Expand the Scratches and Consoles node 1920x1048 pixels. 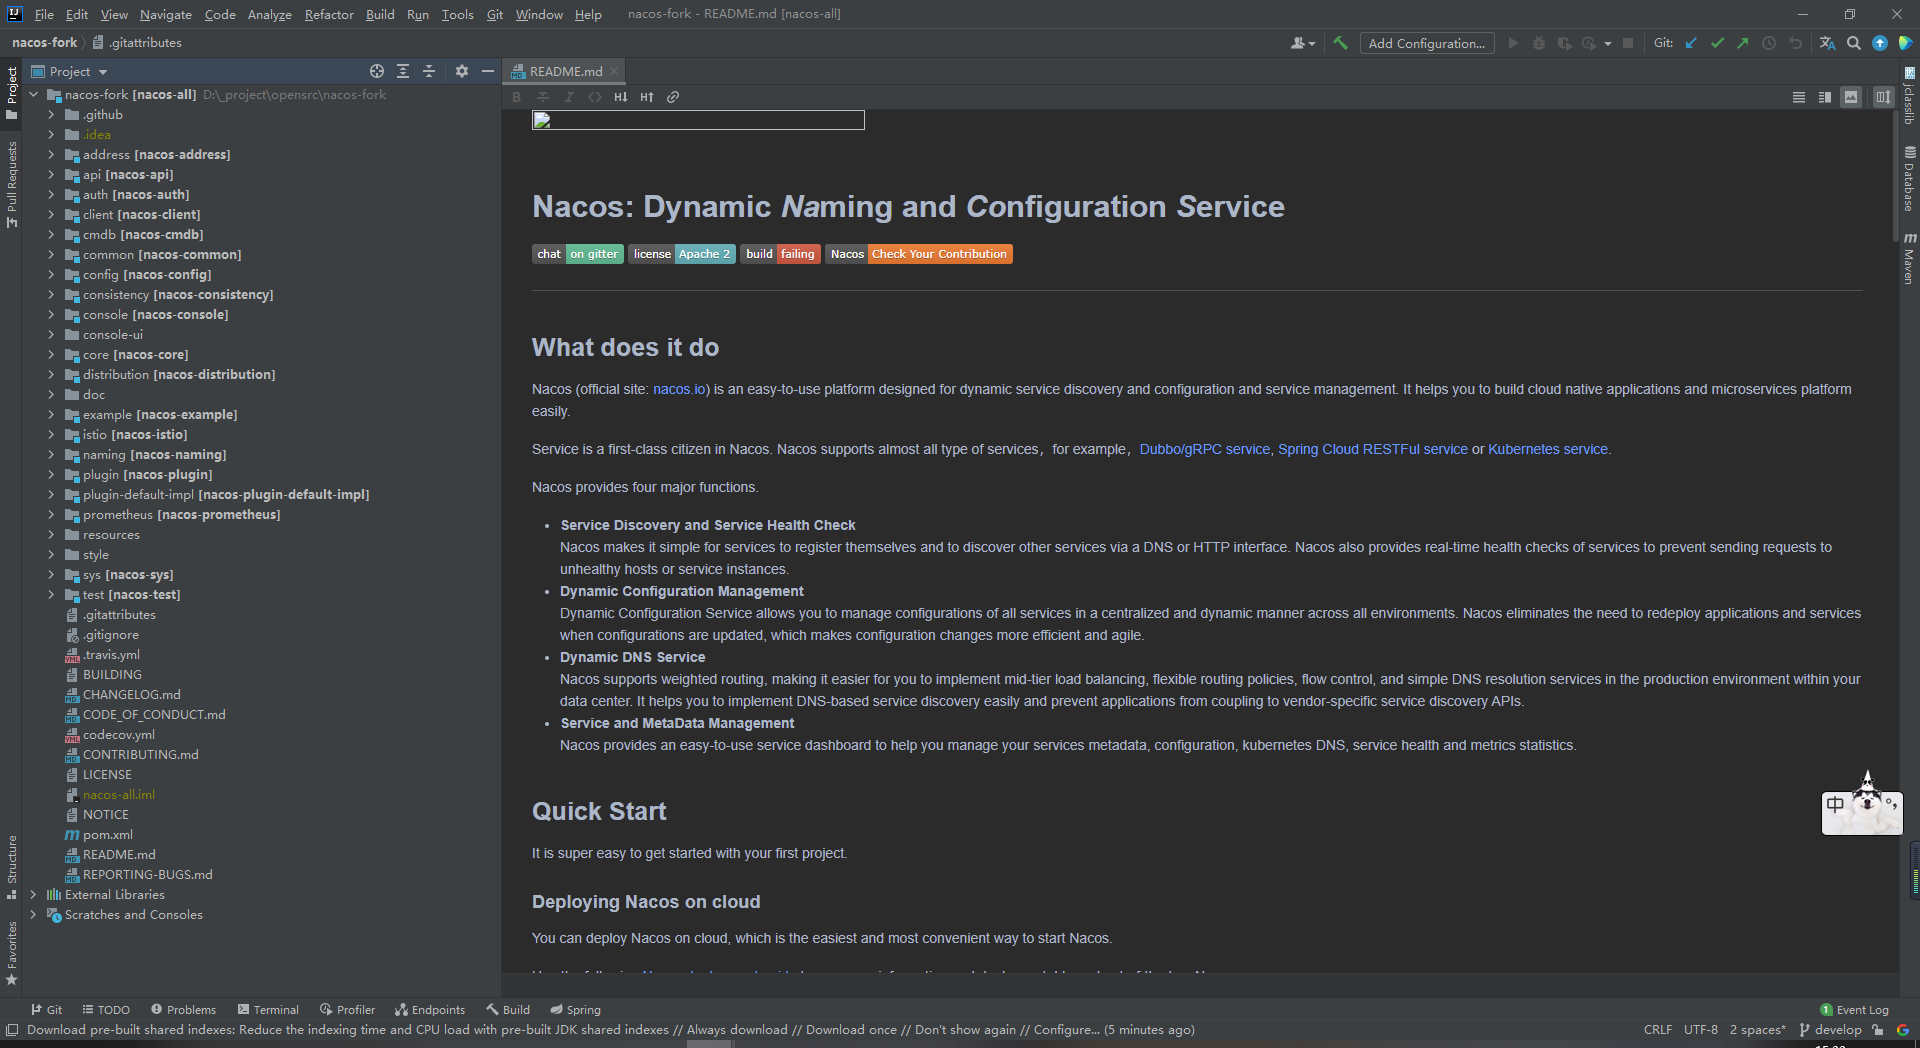tap(33, 915)
